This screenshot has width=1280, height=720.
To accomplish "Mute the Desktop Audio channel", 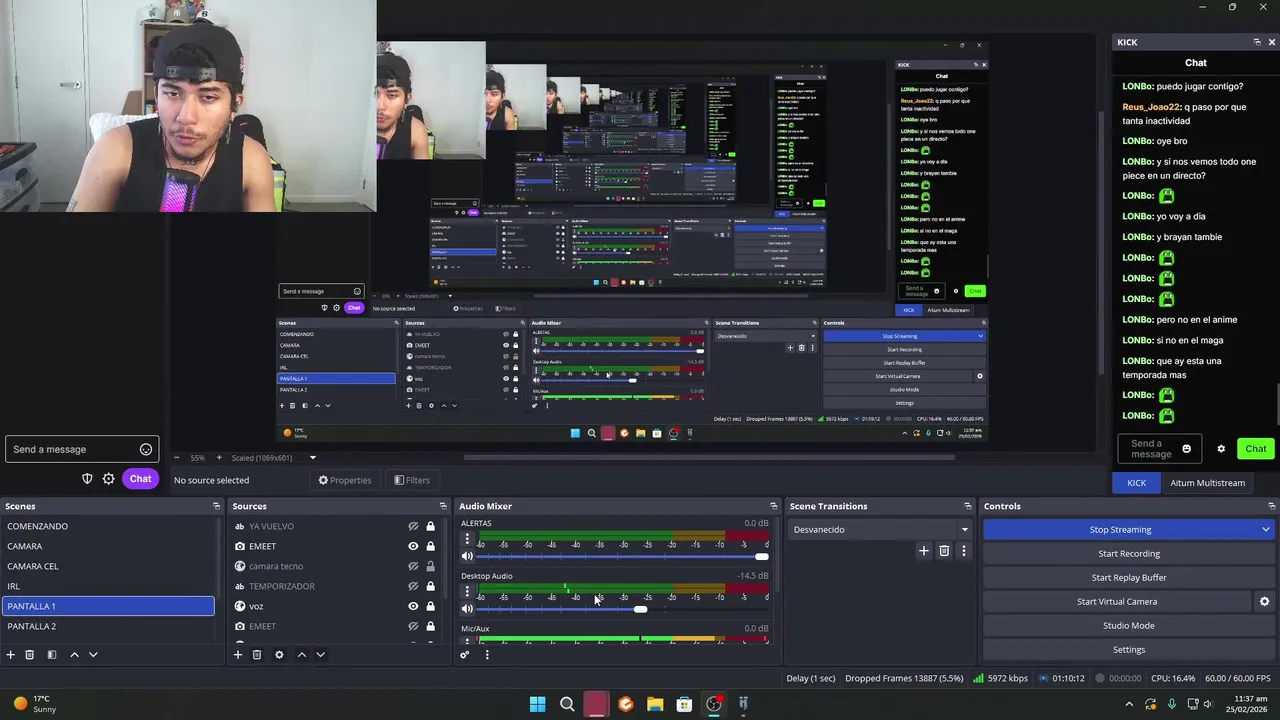I will pyautogui.click(x=467, y=609).
